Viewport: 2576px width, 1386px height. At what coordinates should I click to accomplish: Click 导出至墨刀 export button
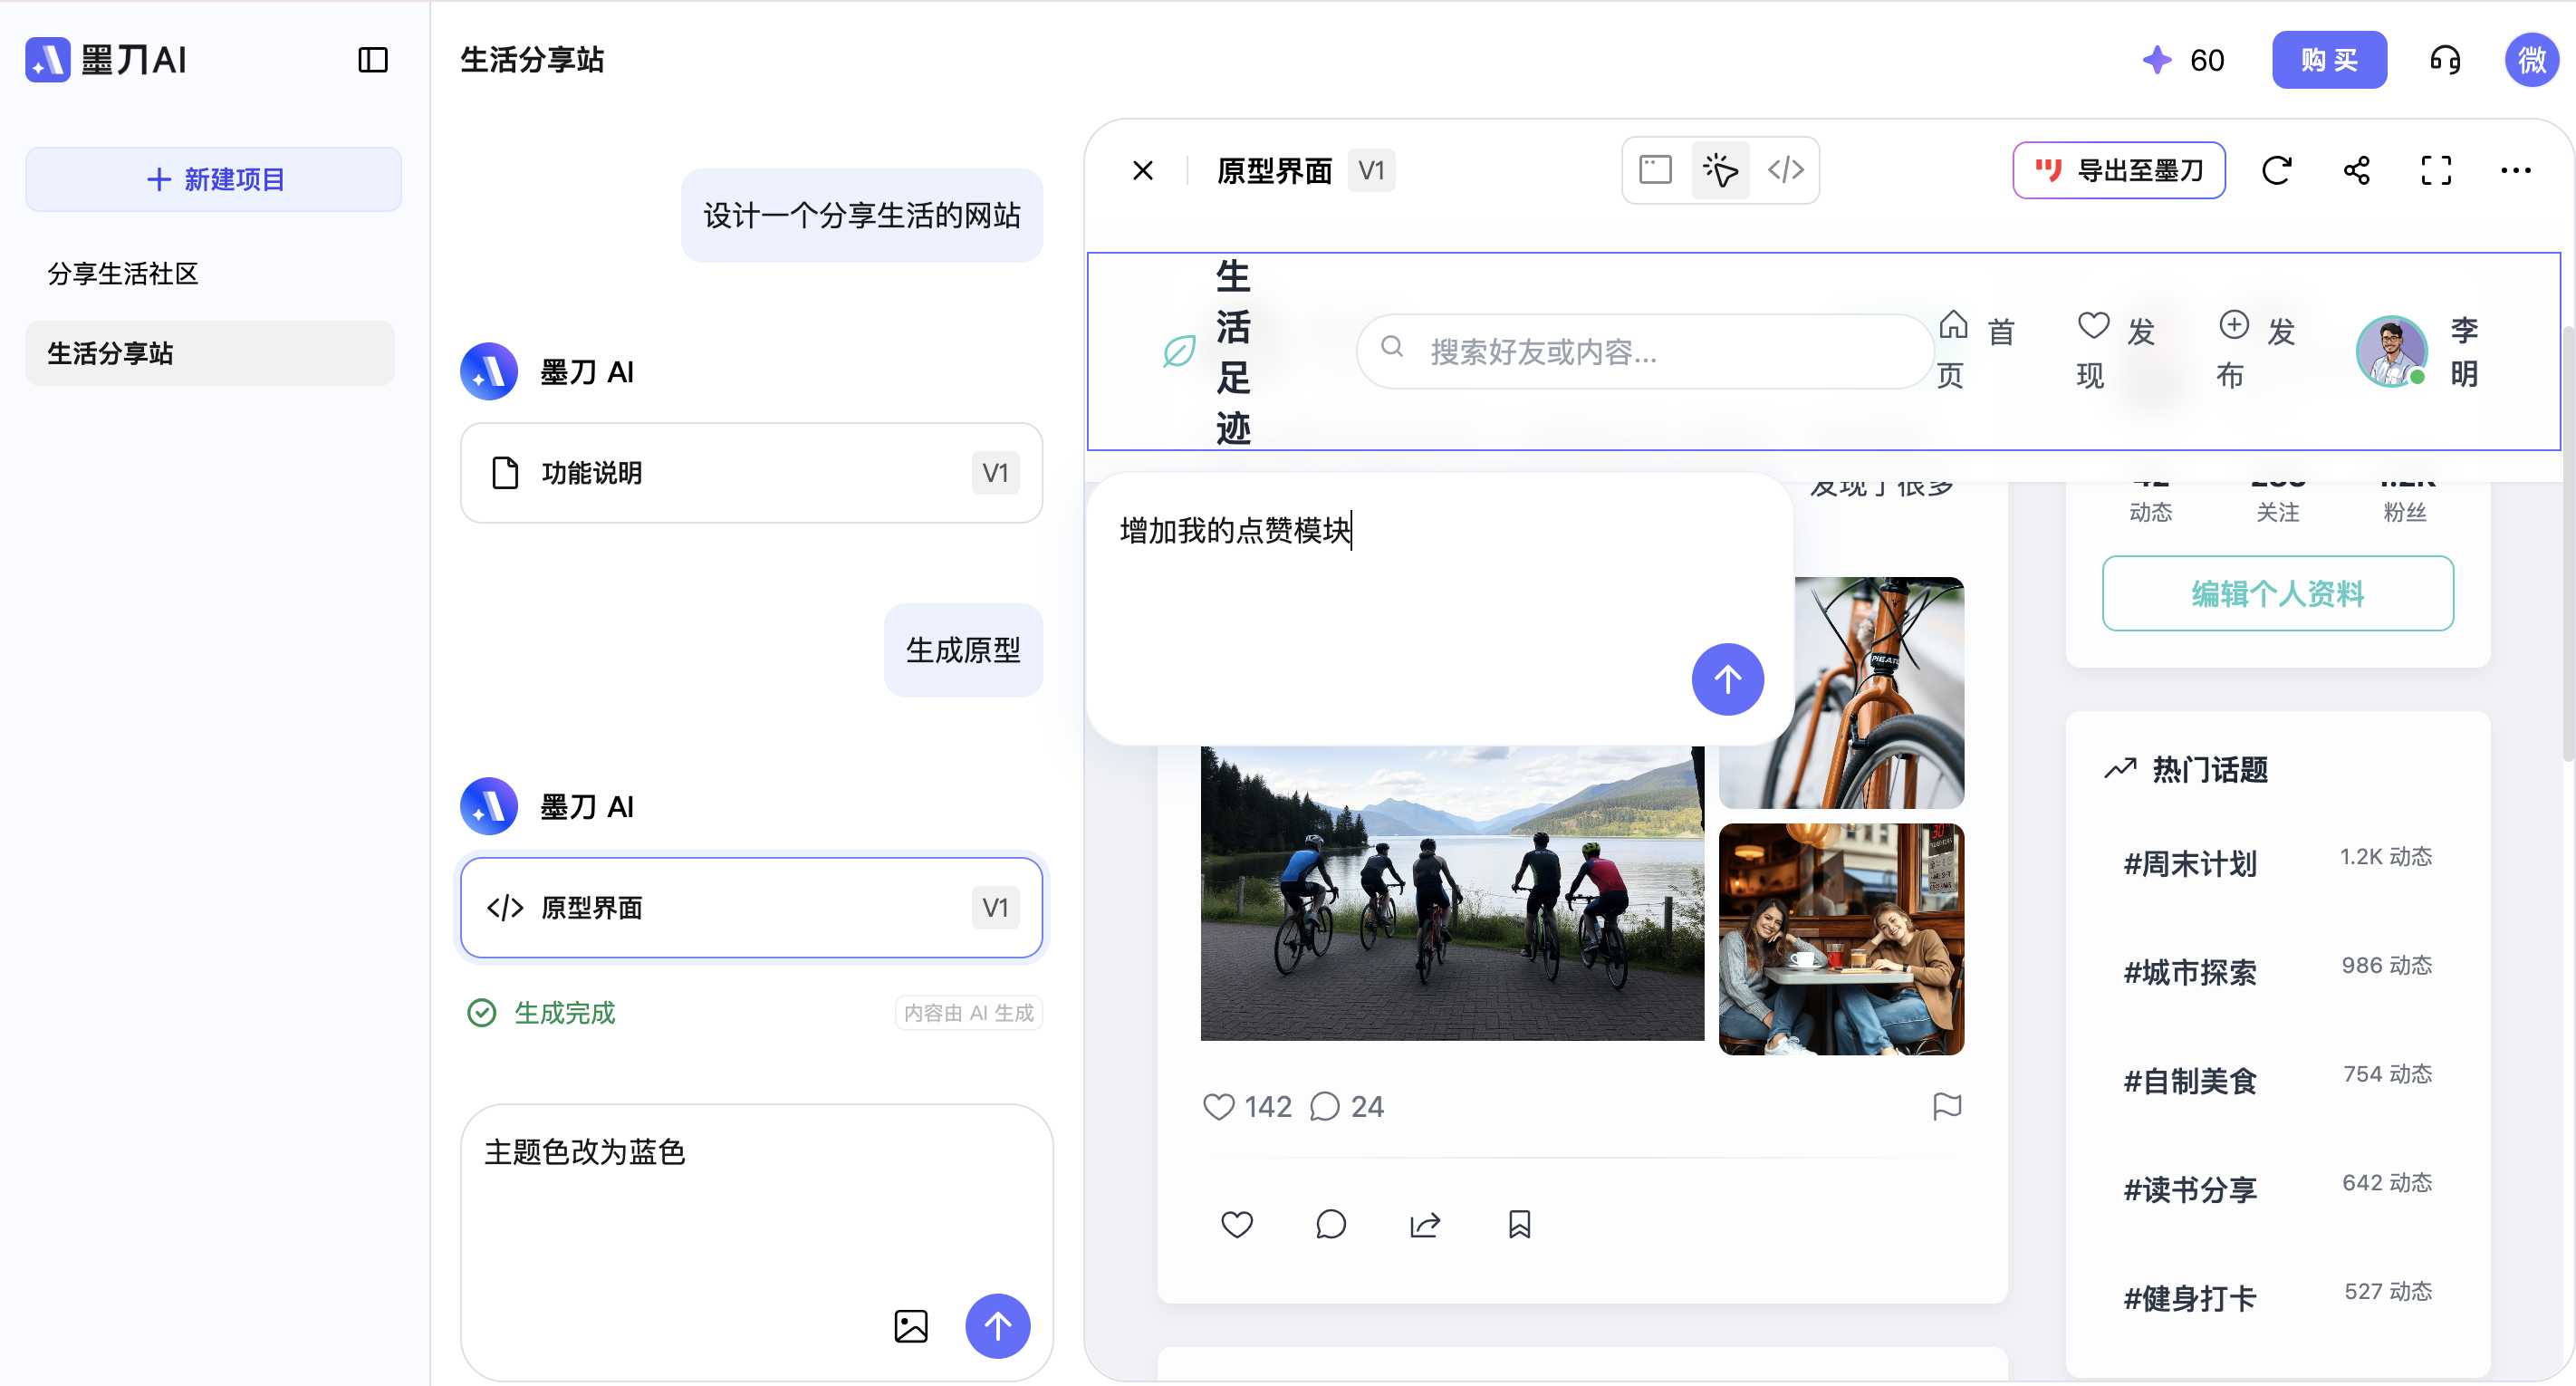tap(2118, 170)
